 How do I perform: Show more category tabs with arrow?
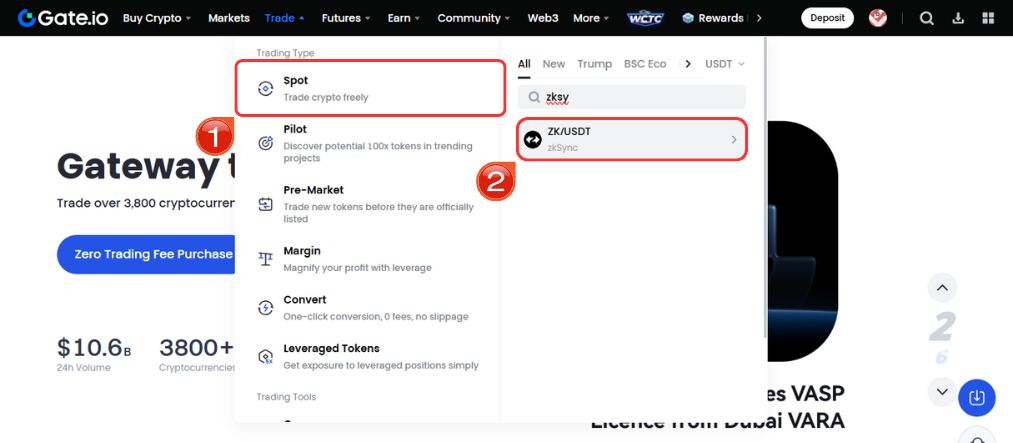(x=688, y=64)
